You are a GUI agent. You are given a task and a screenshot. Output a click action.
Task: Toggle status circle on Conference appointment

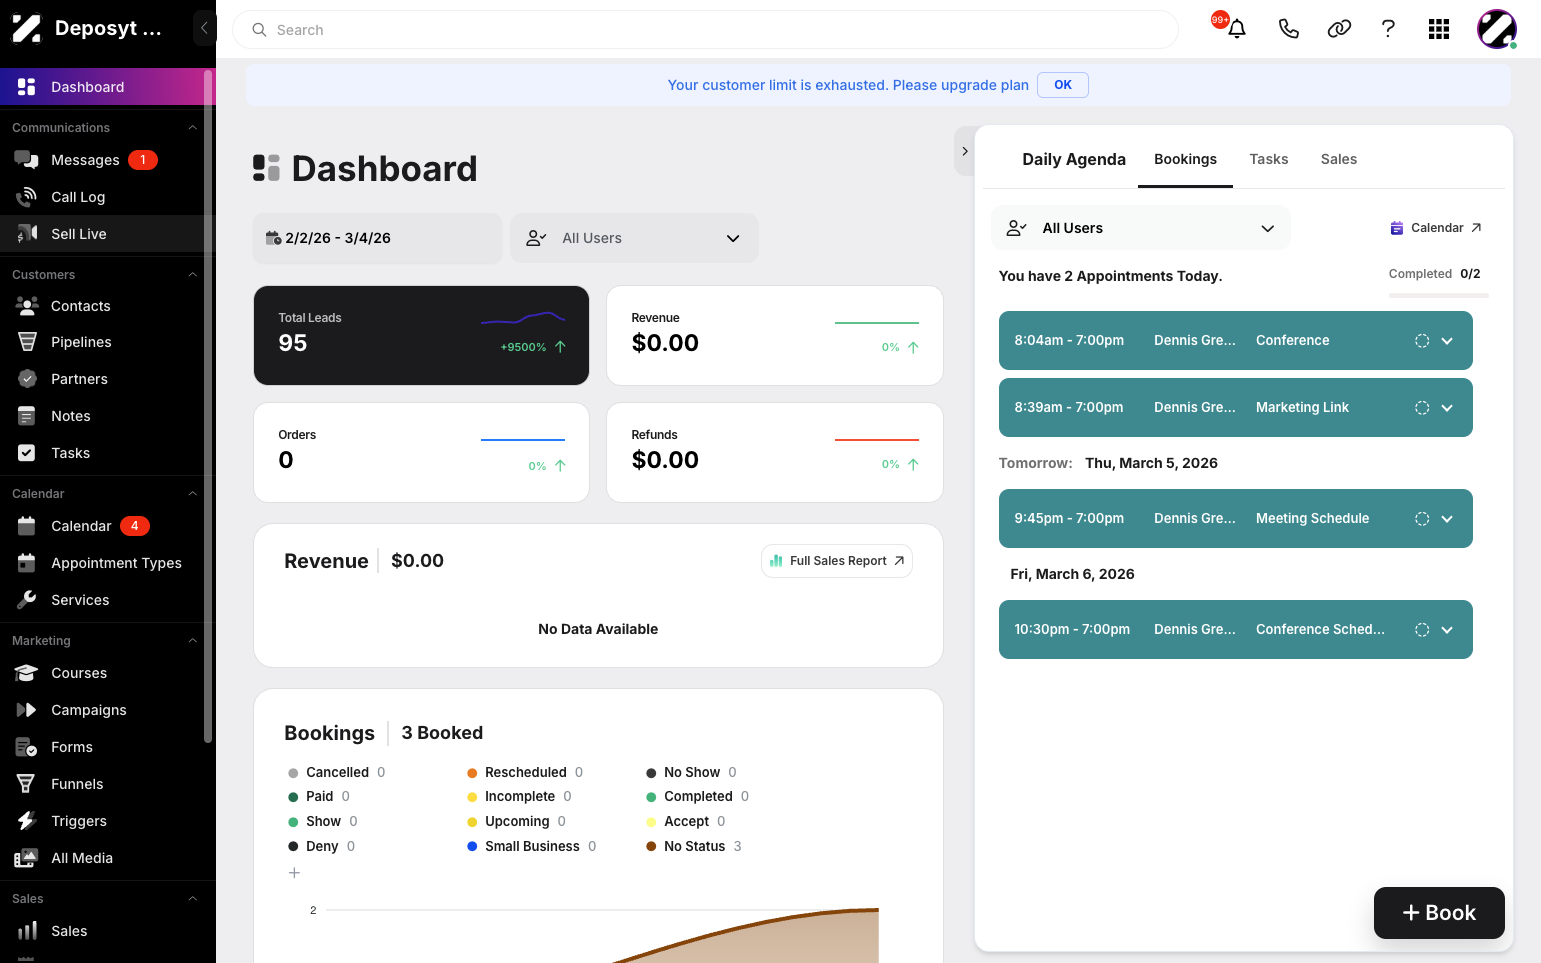click(1422, 341)
